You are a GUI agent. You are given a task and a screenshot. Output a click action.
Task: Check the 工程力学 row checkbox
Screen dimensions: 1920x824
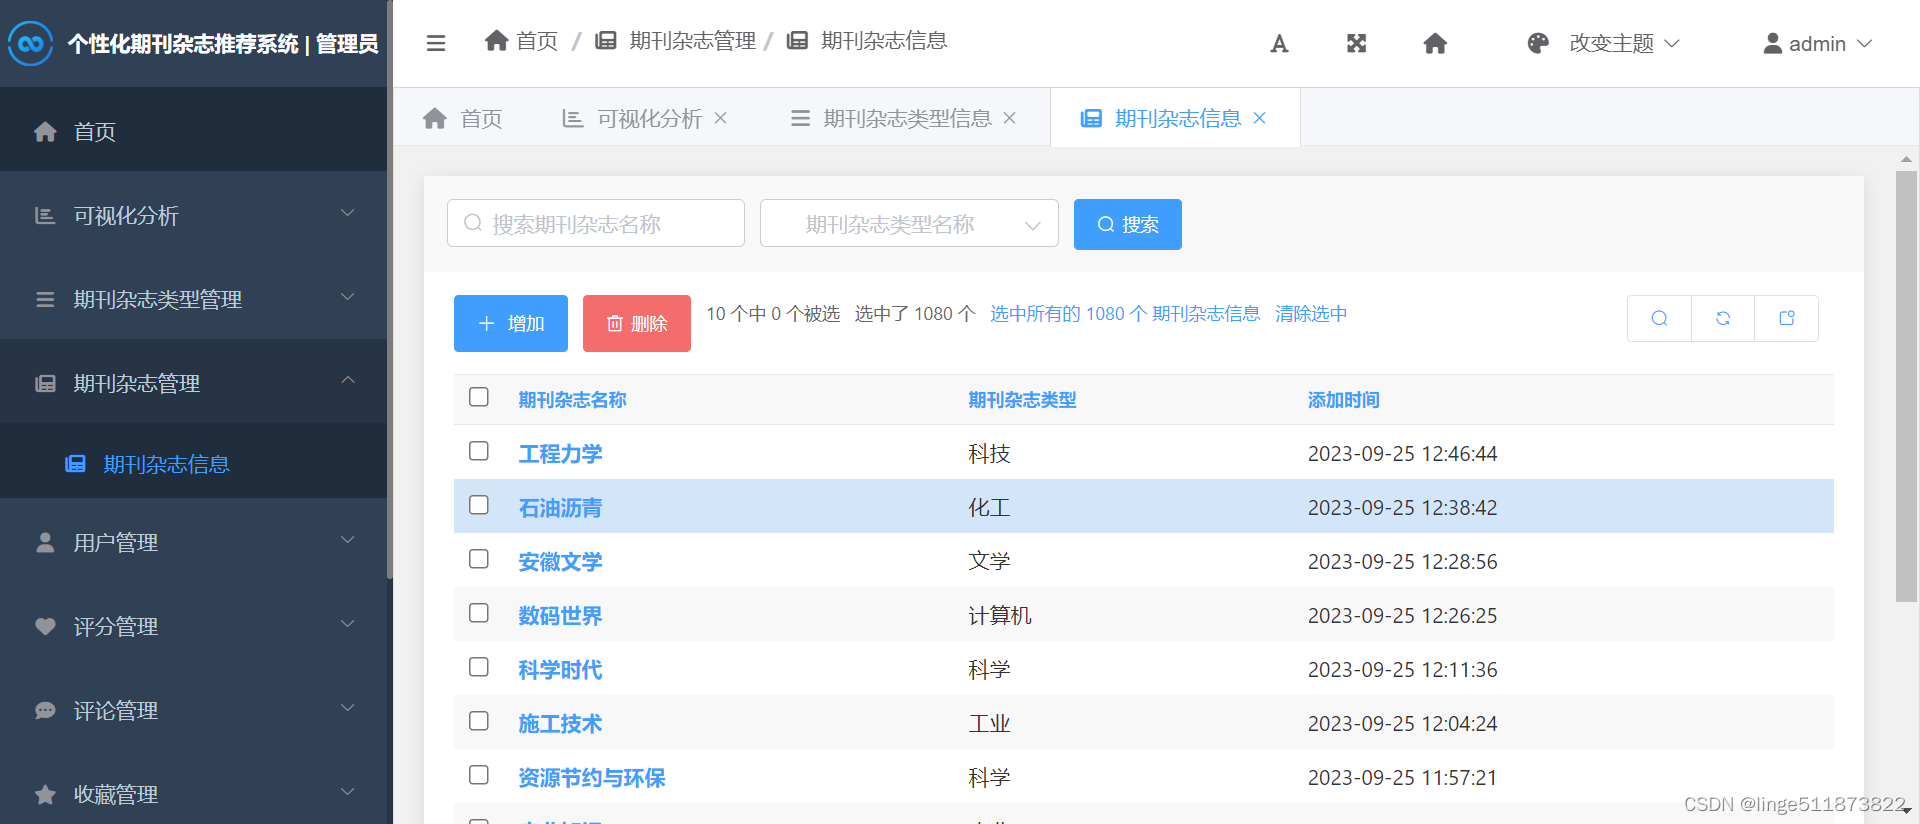click(x=479, y=451)
